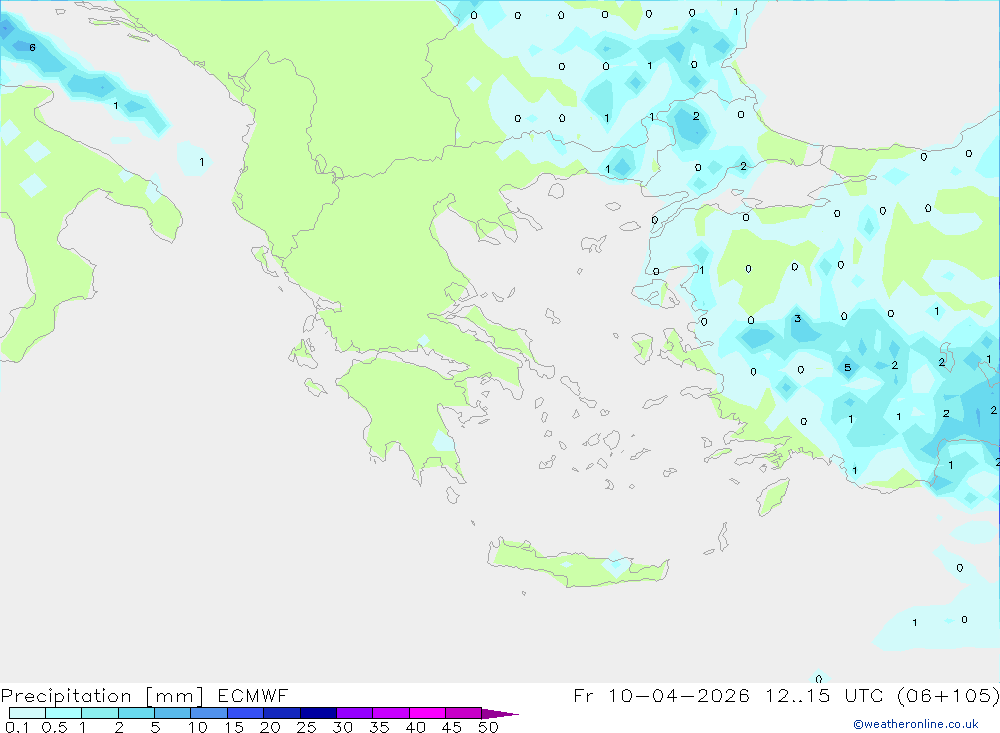Choose the 10–15 mm legend swatch
Image resolution: width=1000 pixels, height=733 pixels.
pos(209,713)
